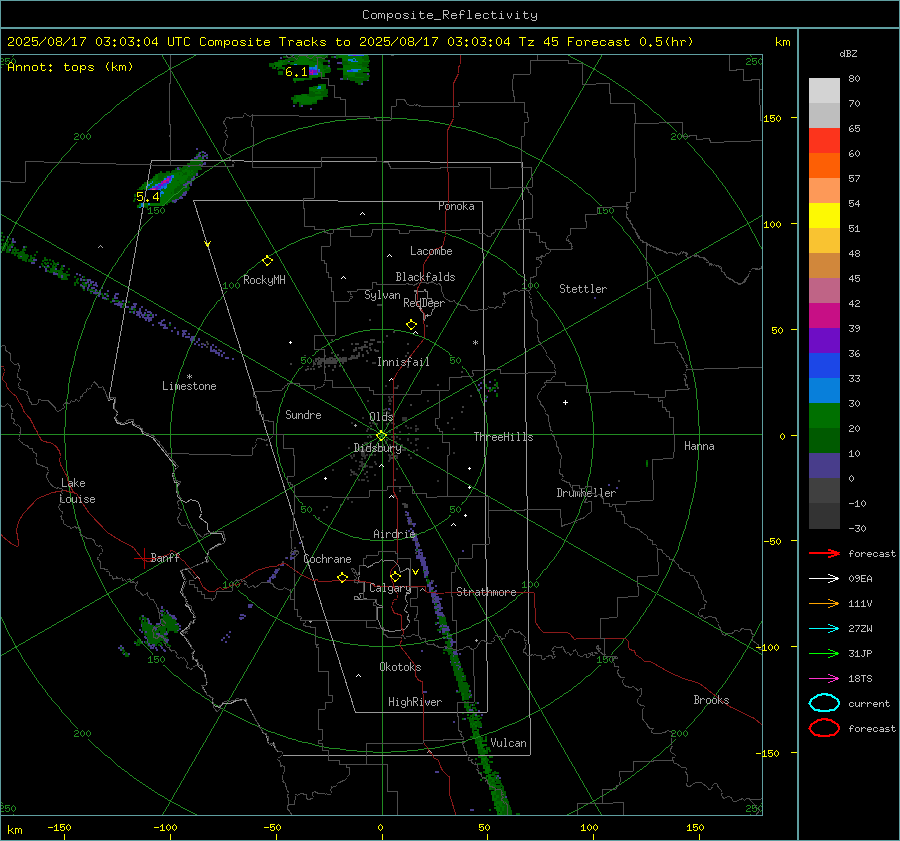
Task: Click the Cochrane city label
Action: [327, 559]
